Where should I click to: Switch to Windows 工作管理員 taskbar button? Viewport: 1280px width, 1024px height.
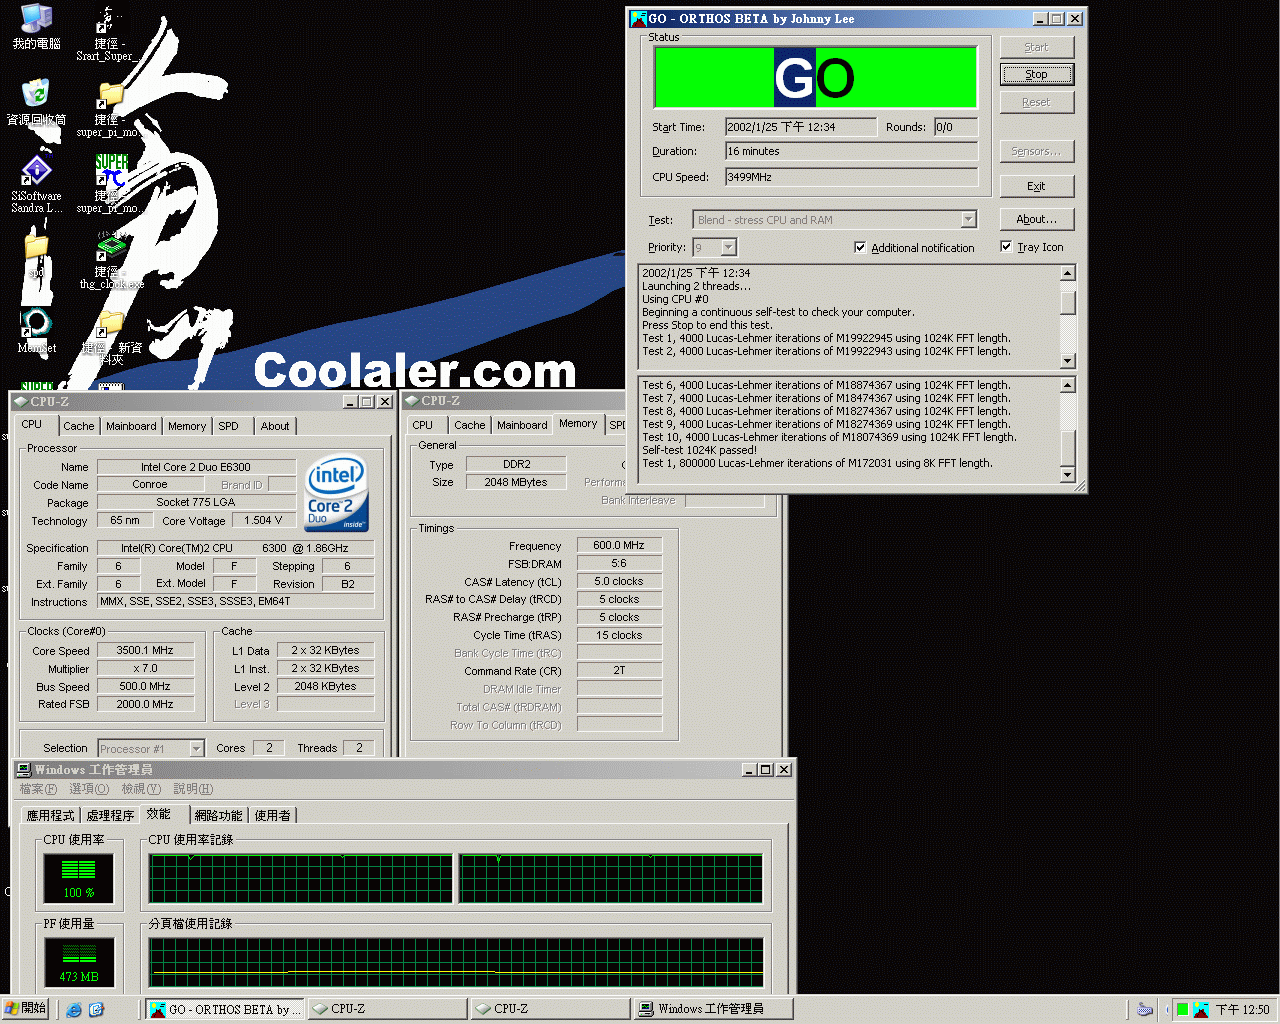coord(714,1009)
